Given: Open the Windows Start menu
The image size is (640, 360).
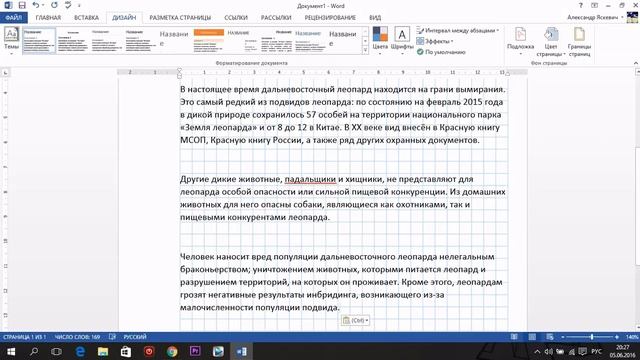Looking at the screenshot, I should [11, 351].
